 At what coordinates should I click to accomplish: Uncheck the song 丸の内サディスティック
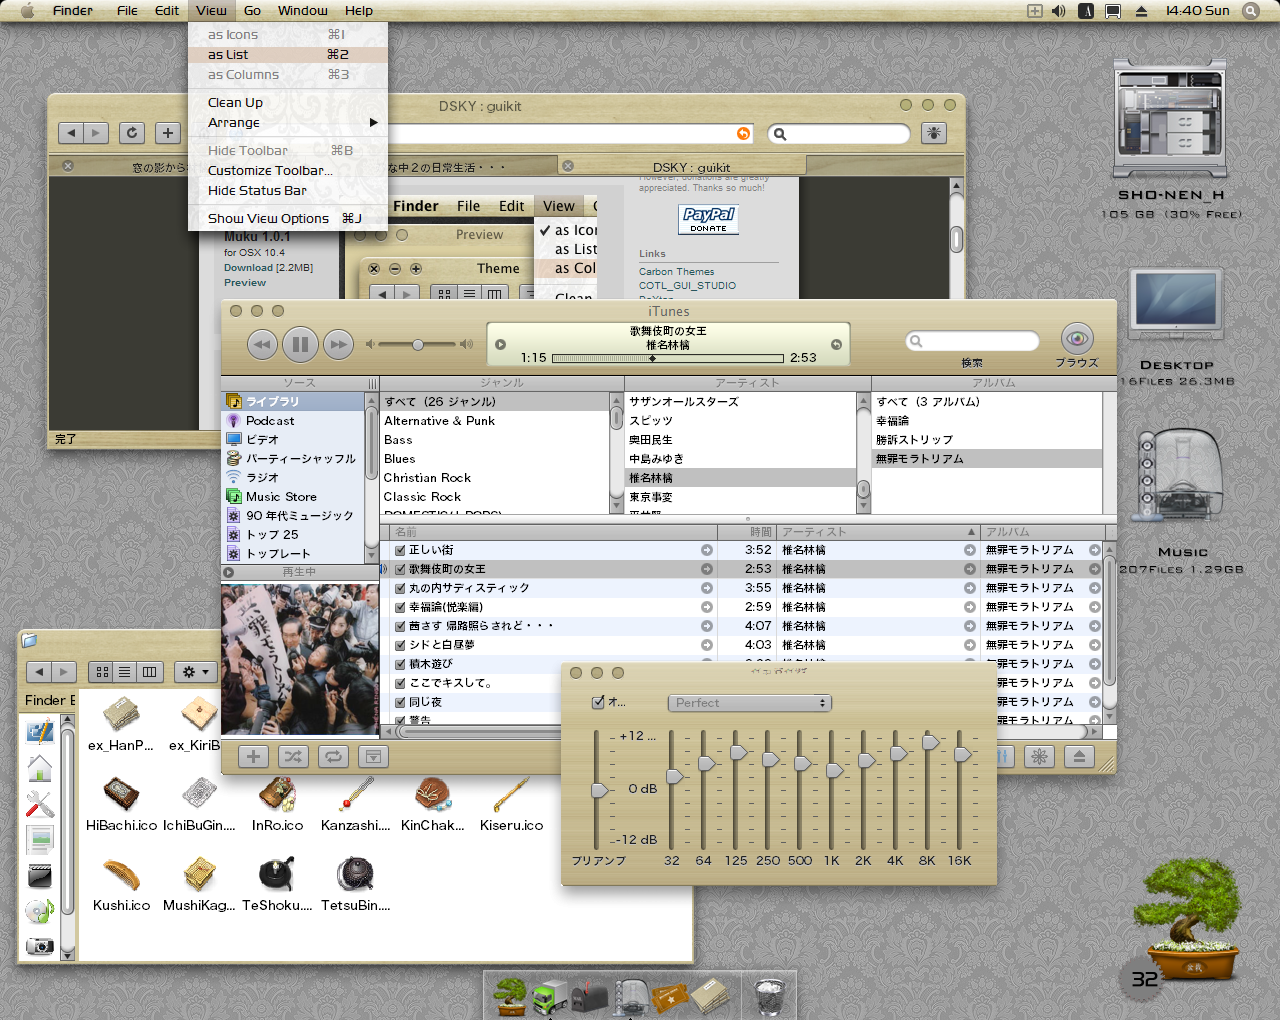pyautogui.click(x=400, y=588)
